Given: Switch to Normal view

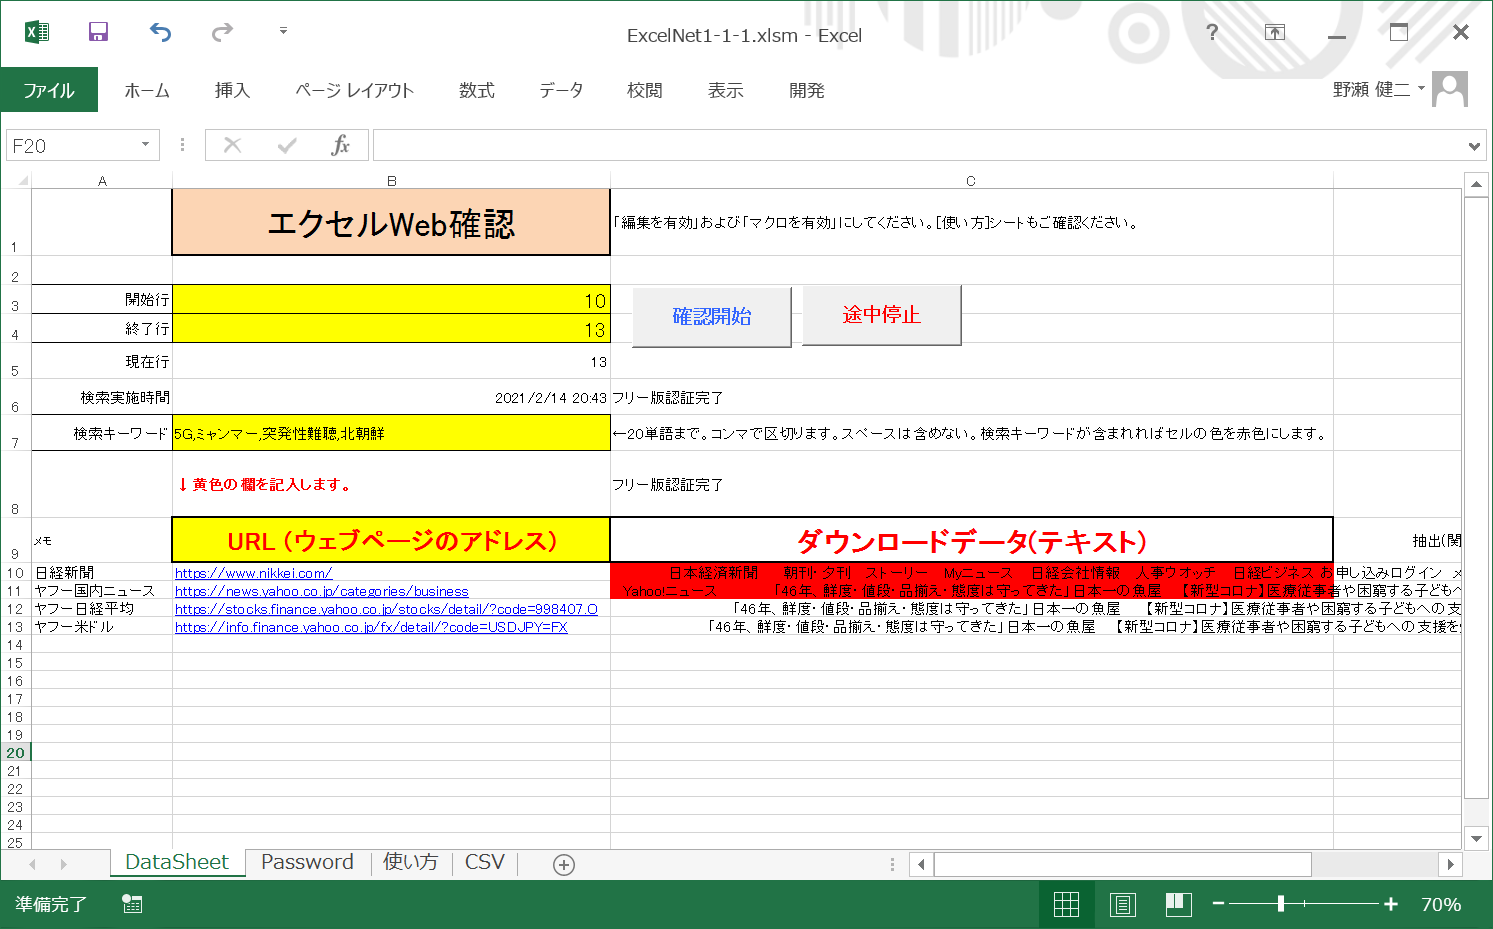Looking at the screenshot, I should [1066, 904].
